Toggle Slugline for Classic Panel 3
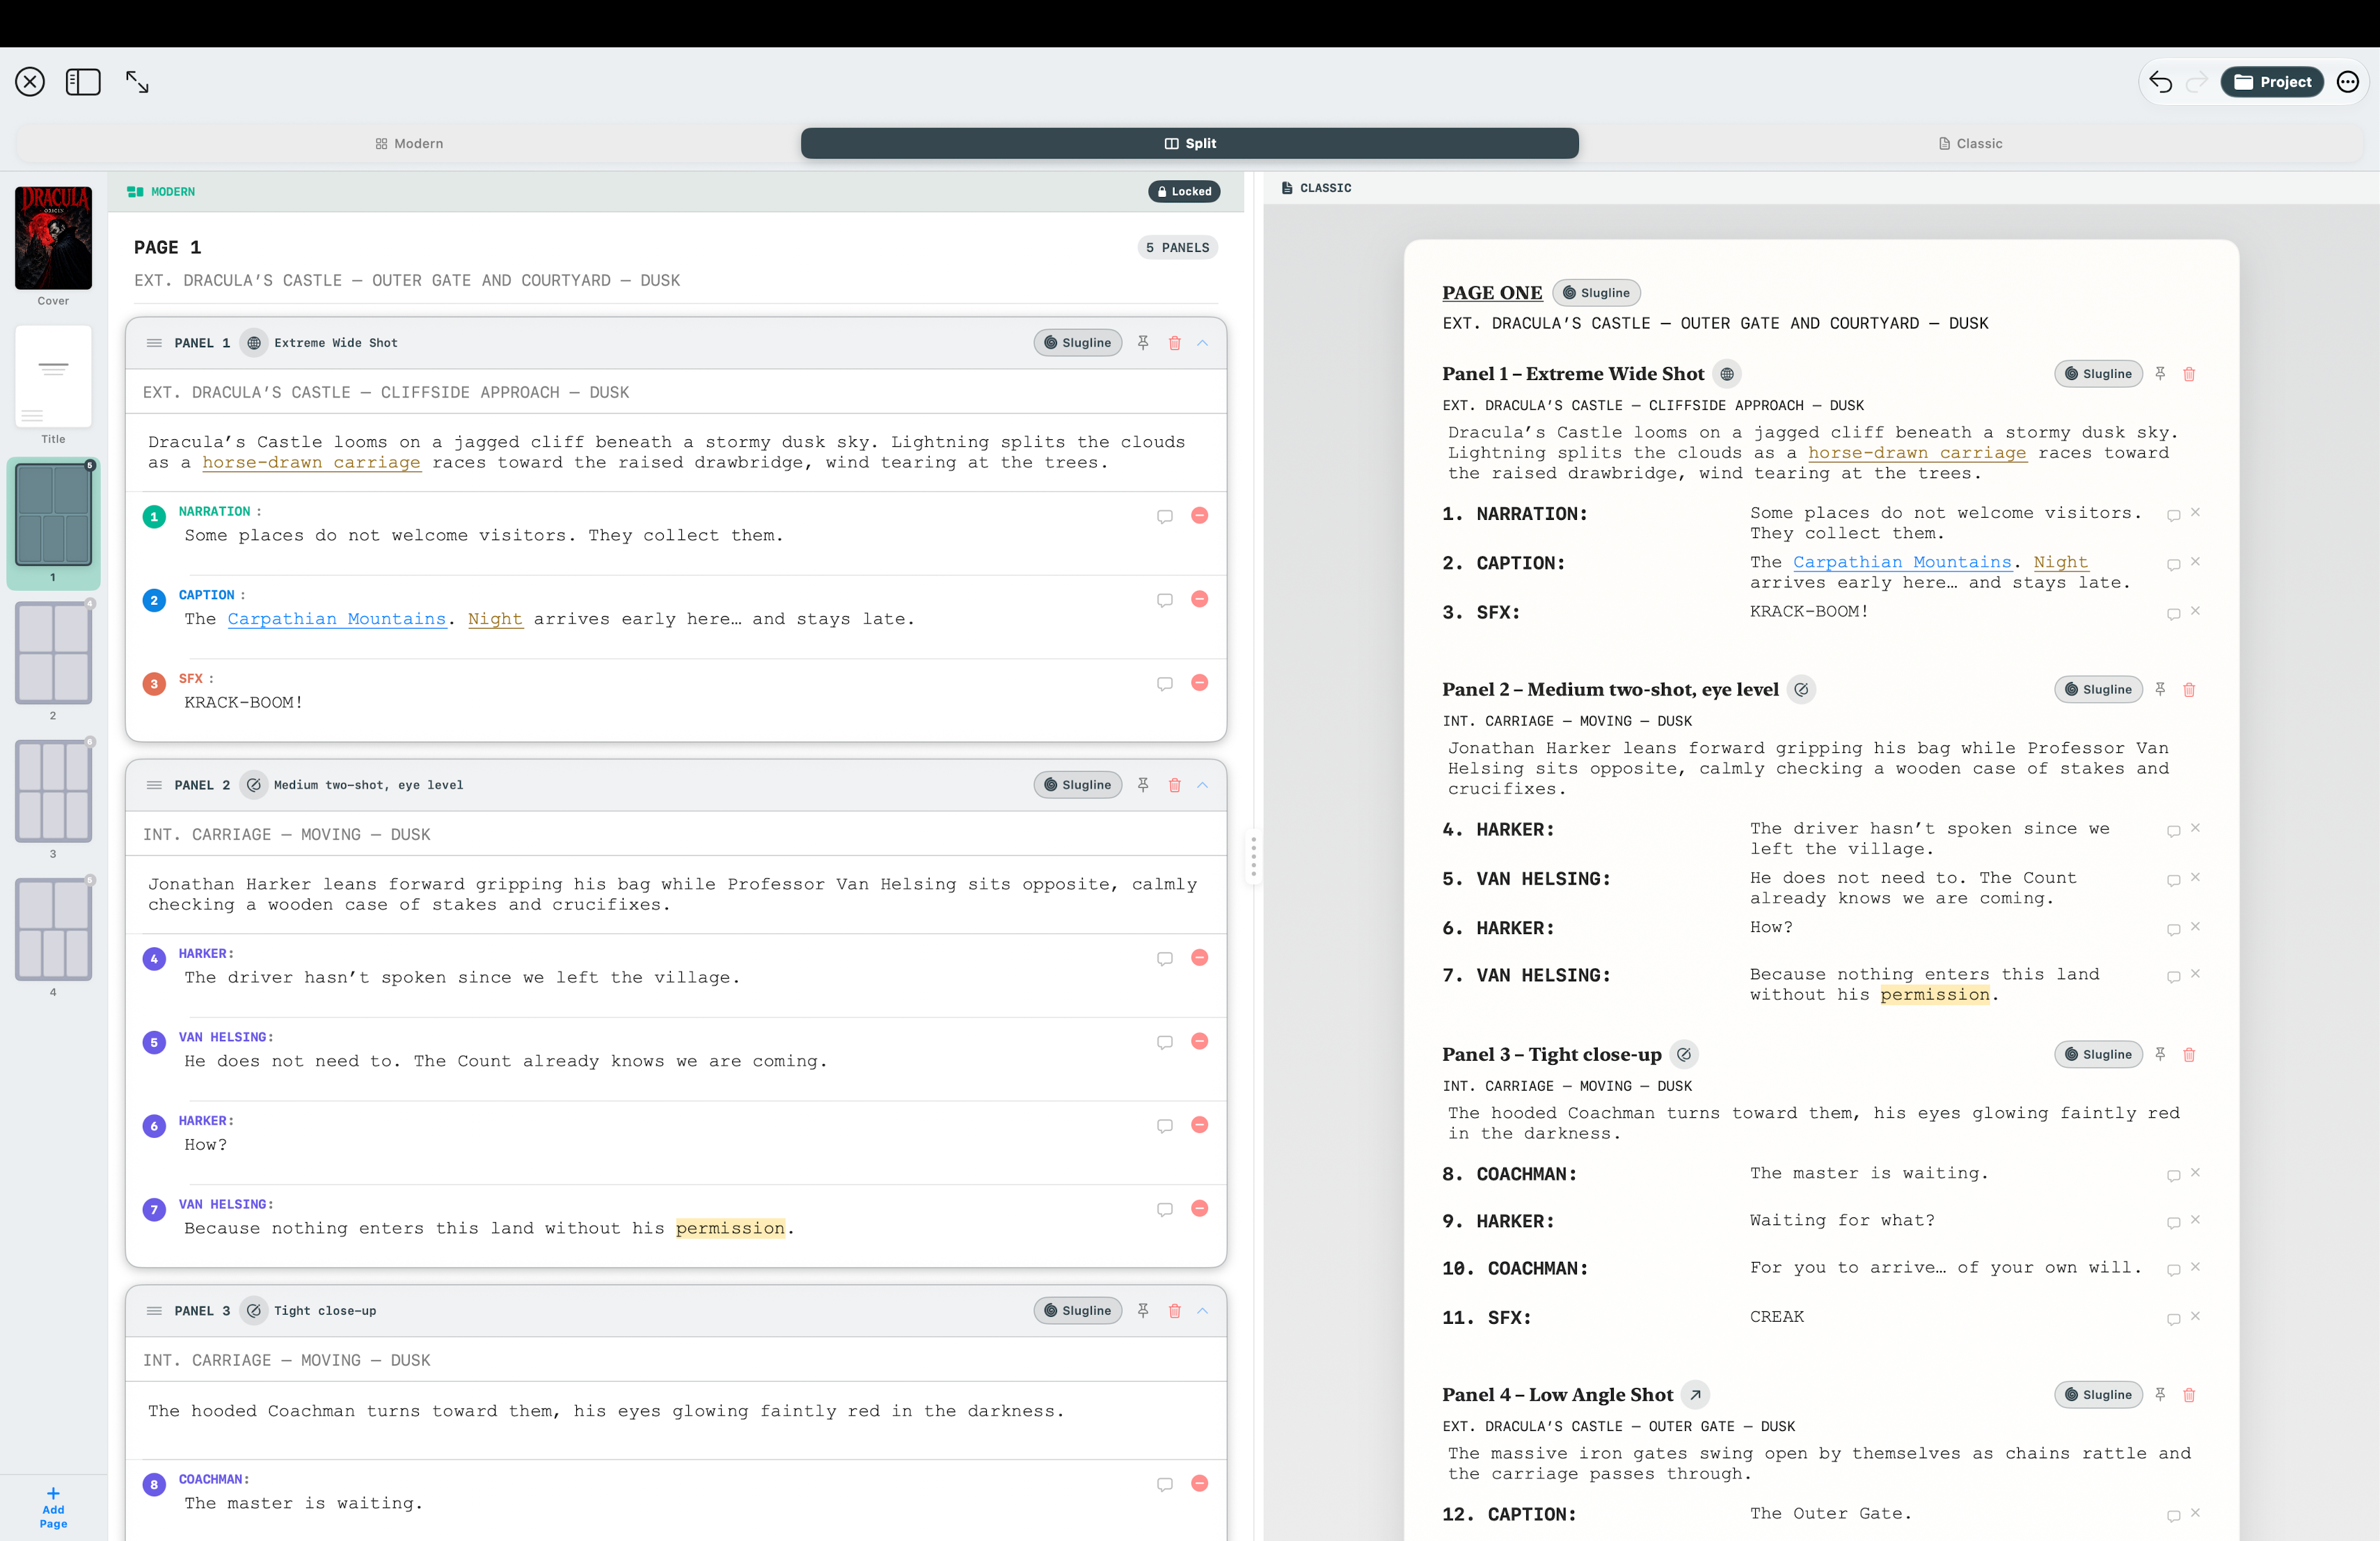This screenshot has height=1541, width=2380. 2098,1054
